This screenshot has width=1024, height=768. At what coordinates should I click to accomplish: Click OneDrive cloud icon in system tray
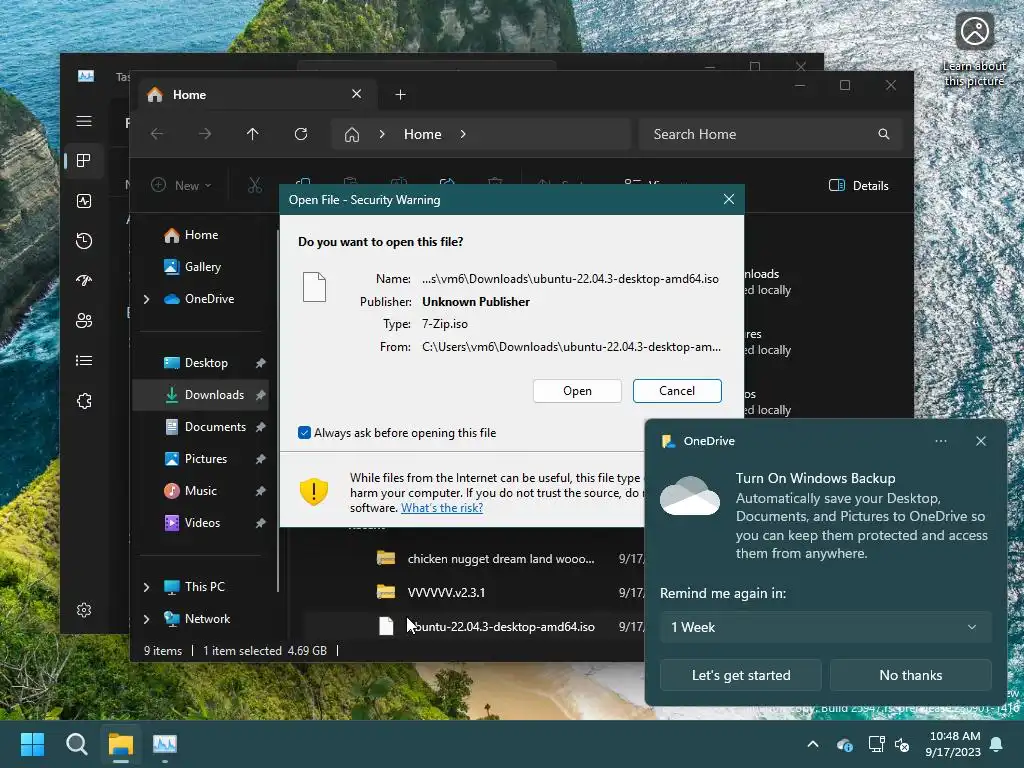(844, 744)
